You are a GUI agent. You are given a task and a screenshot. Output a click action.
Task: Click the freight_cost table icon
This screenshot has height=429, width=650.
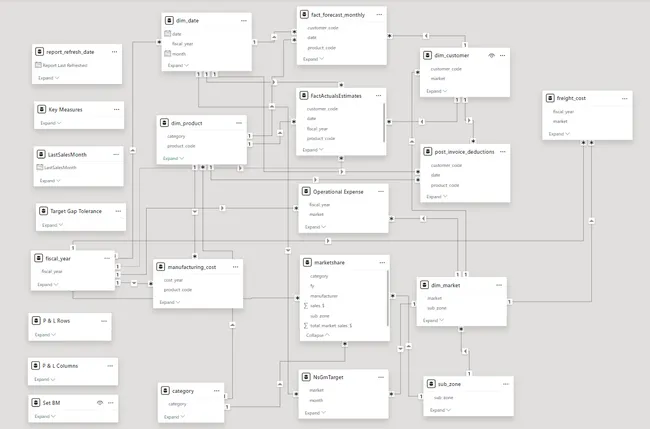550,98
